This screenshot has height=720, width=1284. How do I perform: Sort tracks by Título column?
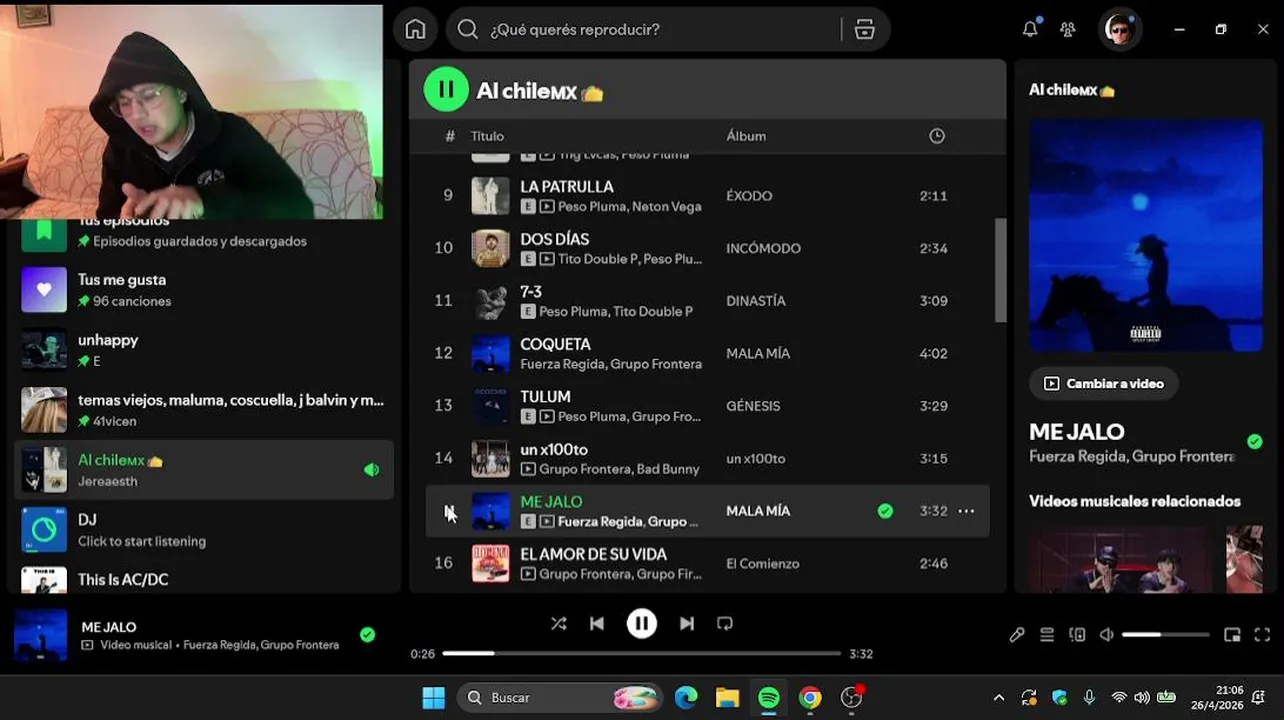[487, 136]
